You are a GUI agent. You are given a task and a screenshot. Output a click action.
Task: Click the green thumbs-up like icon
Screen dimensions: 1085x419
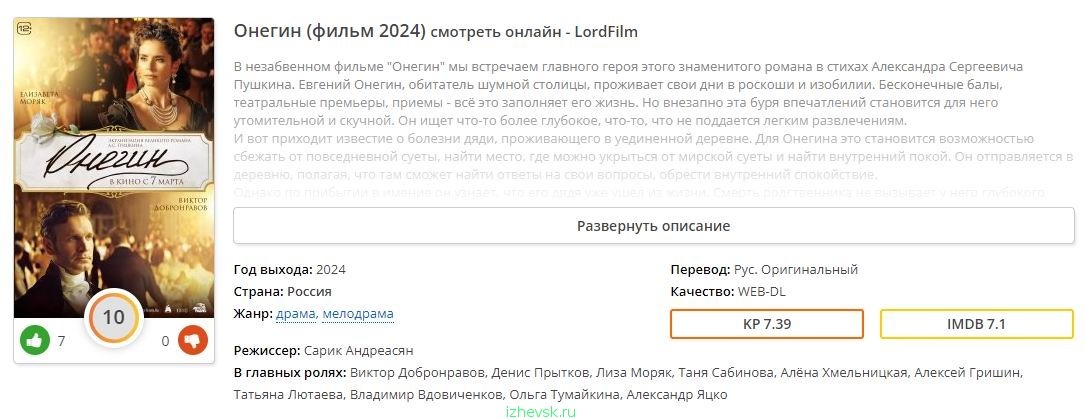[x=35, y=340]
